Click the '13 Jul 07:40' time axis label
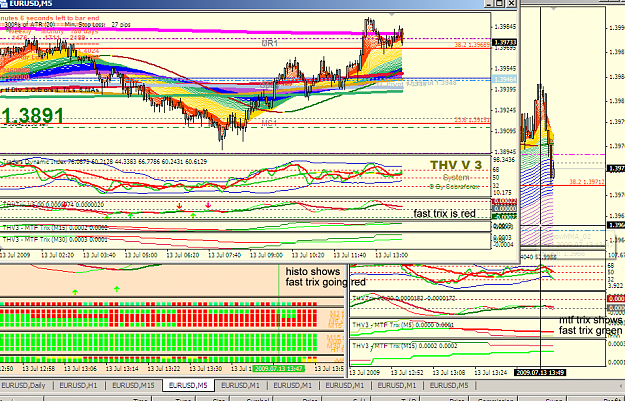Screen dimensions: 625x401 pyautogui.click(x=224, y=255)
